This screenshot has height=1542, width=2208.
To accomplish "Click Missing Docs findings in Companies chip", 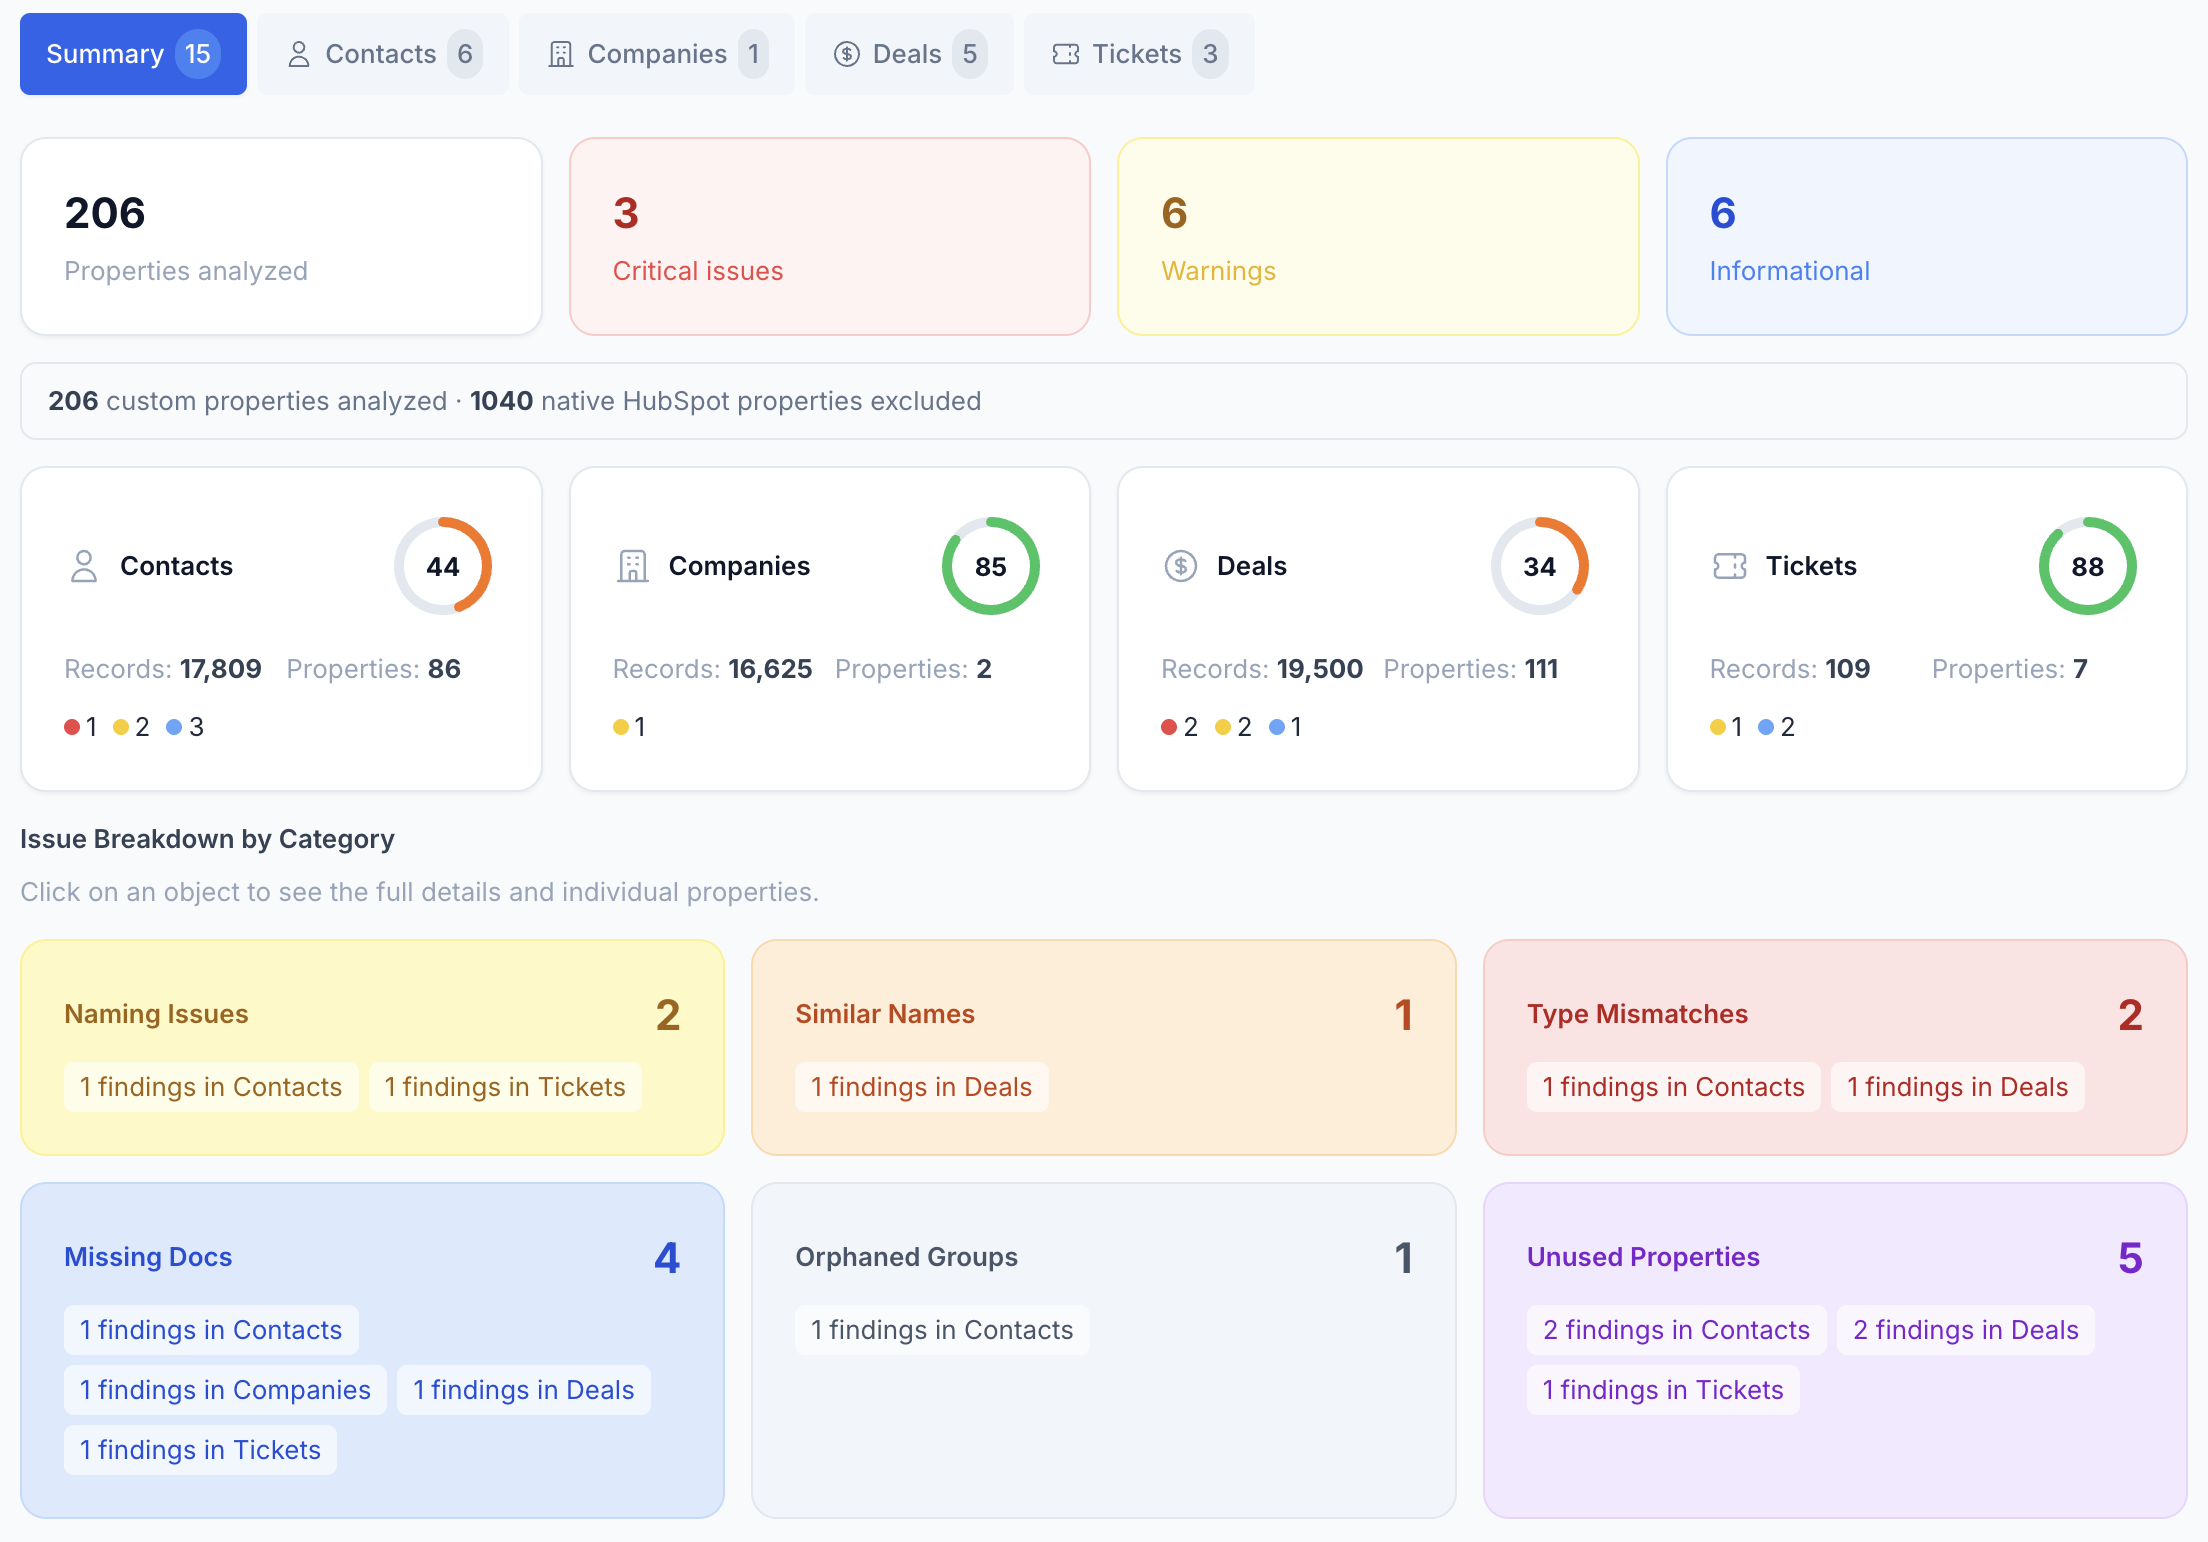I will 225,1390.
